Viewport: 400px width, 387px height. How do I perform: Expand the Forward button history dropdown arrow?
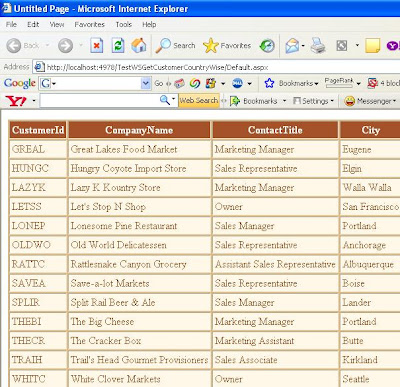pos(81,45)
